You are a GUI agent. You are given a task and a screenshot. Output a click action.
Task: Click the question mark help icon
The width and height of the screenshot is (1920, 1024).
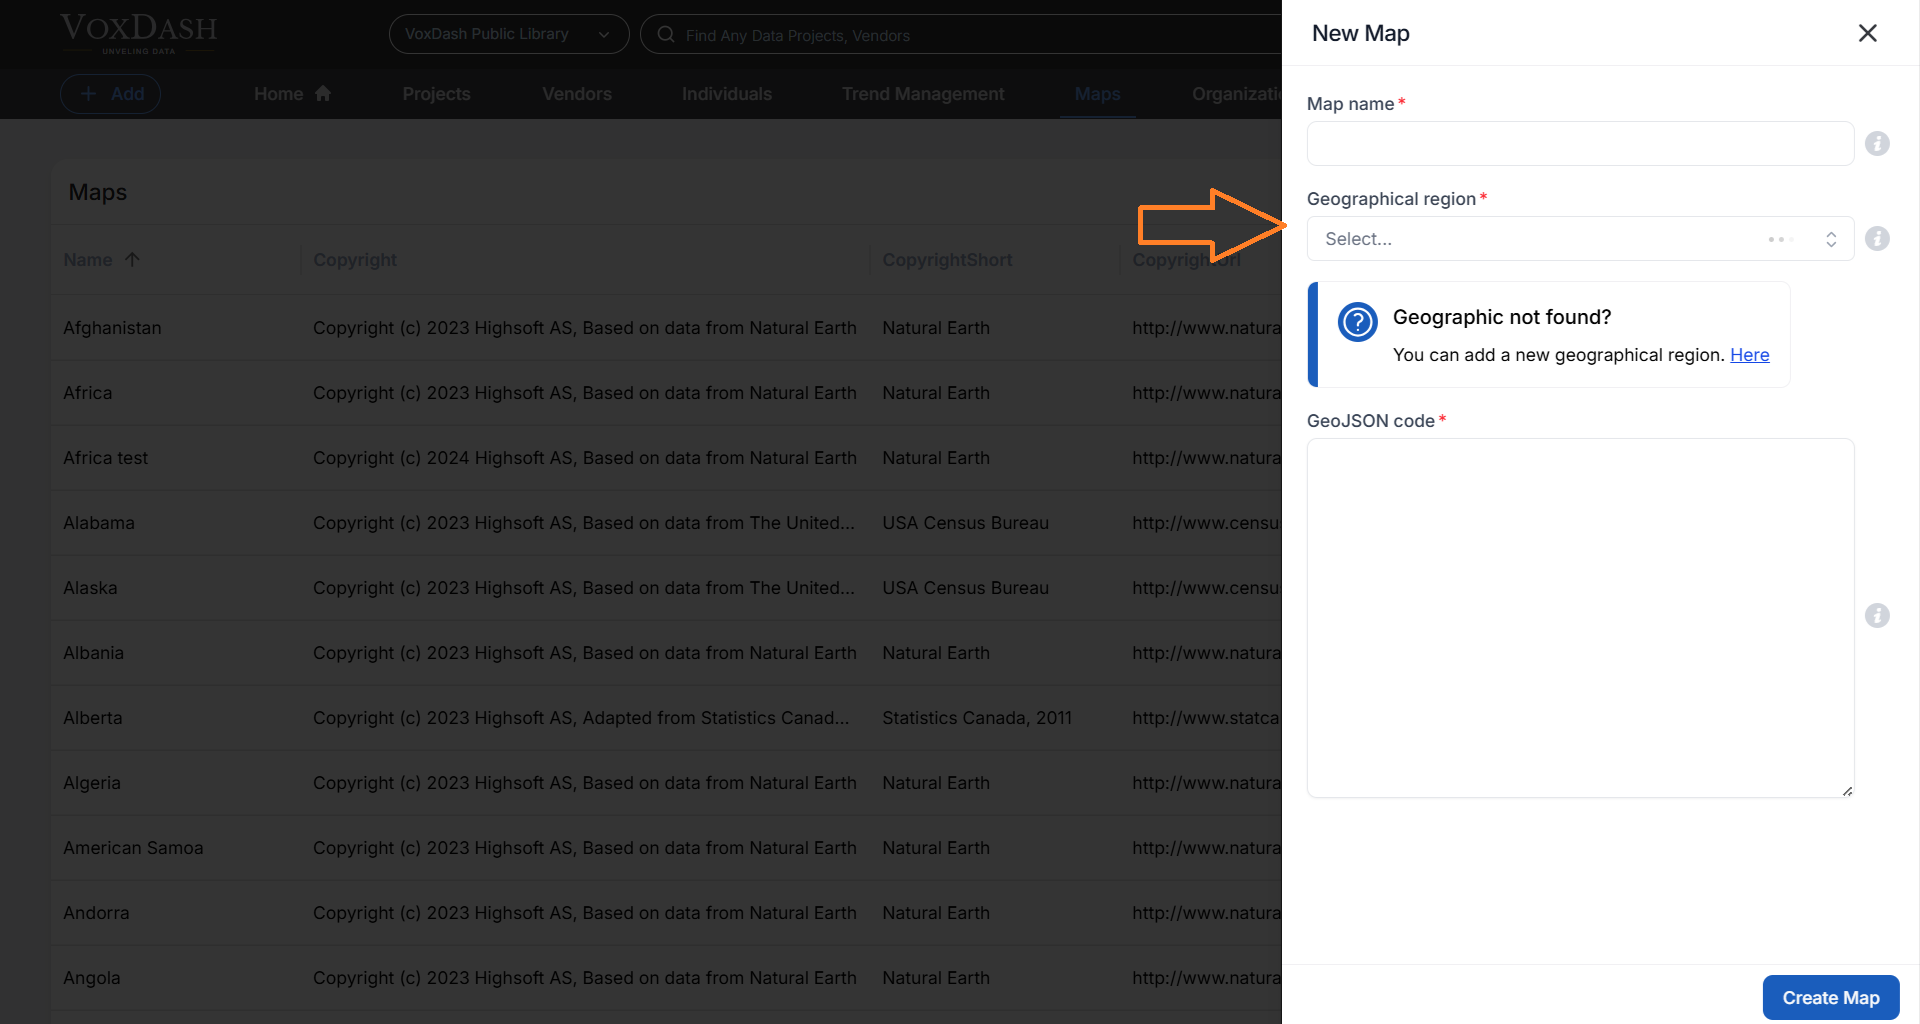[x=1357, y=322]
